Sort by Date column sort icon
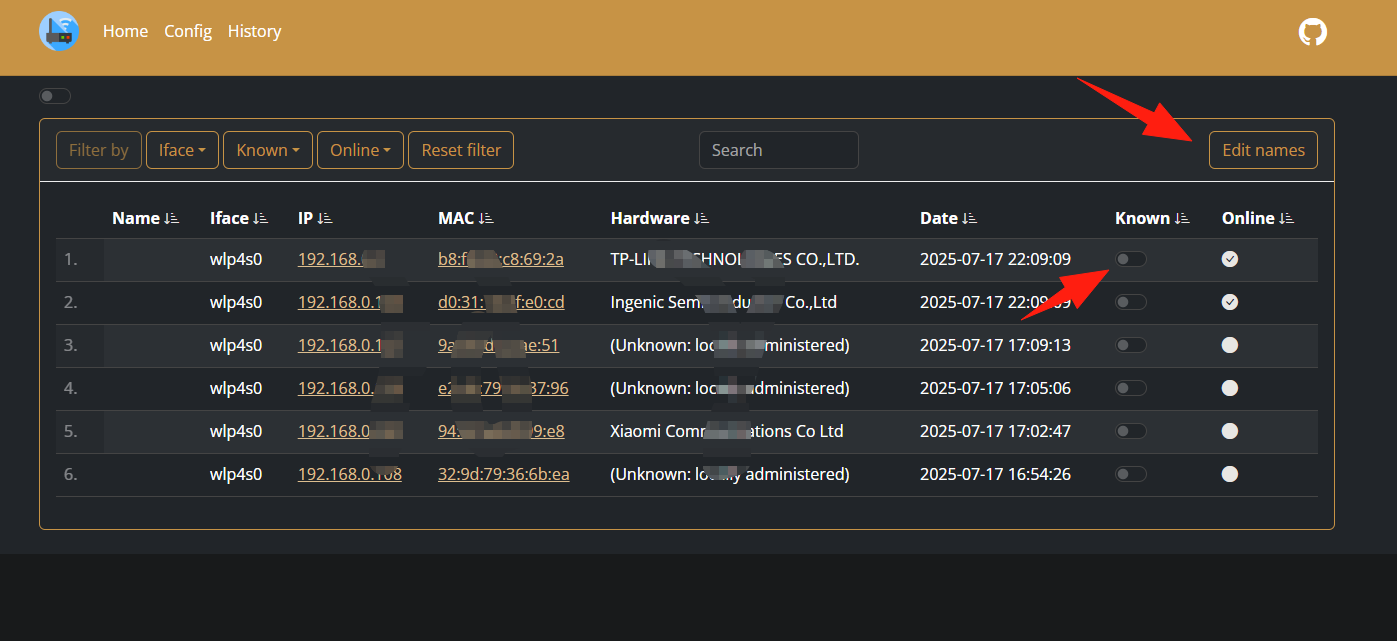The image size is (1397, 641). pyautogui.click(x=969, y=218)
